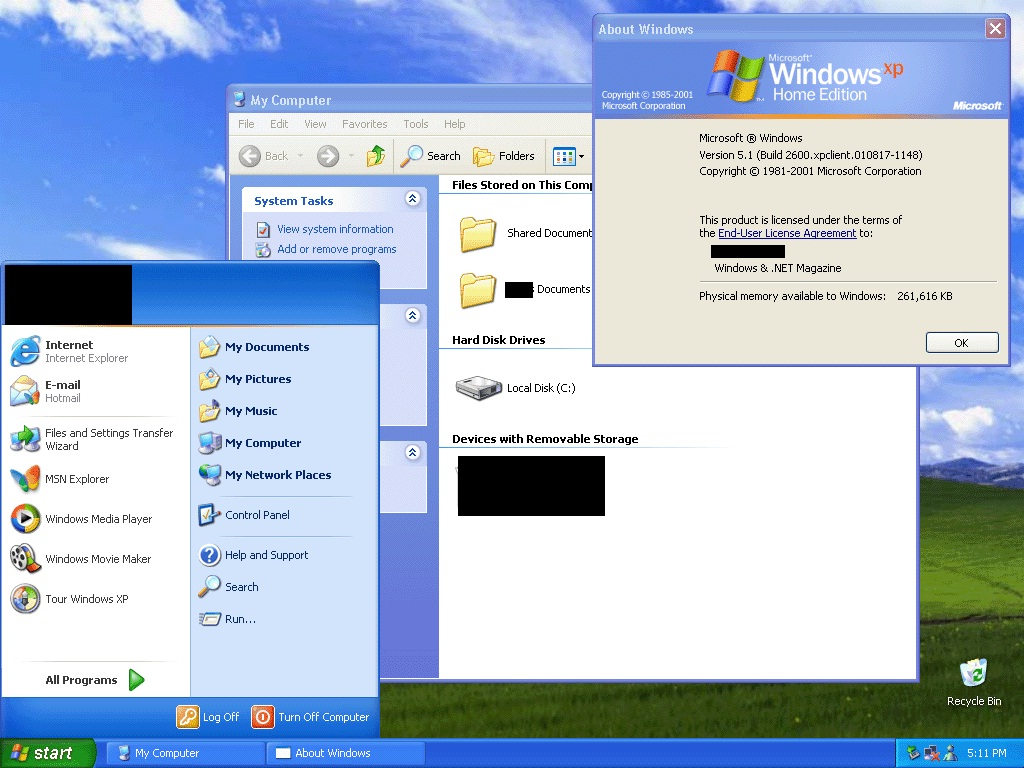Collapse the System Tasks panel
Screen dimensions: 1024x768
(x=412, y=199)
